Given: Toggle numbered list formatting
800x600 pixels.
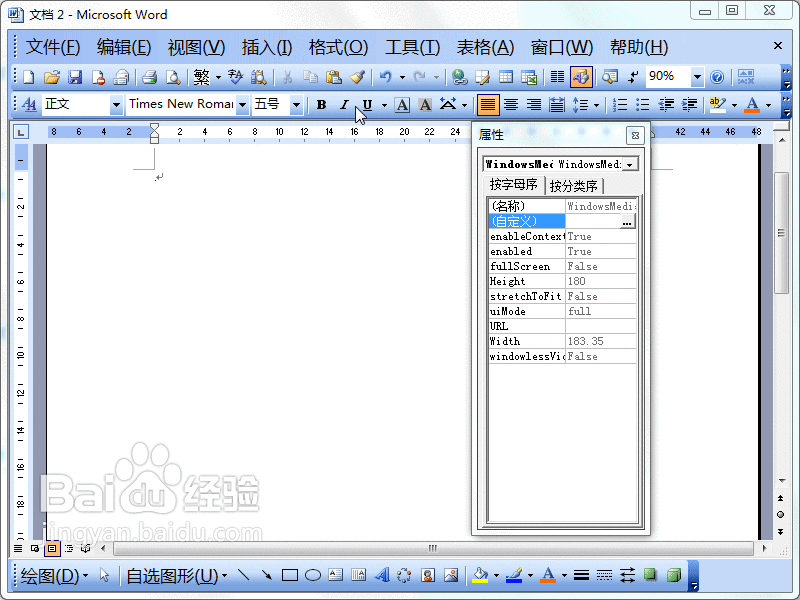Looking at the screenshot, I should [620, 105].
